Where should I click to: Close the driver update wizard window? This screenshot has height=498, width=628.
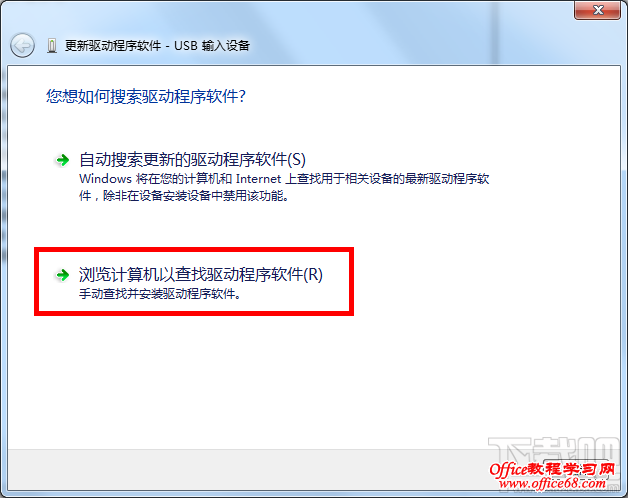tap(598, 10)
